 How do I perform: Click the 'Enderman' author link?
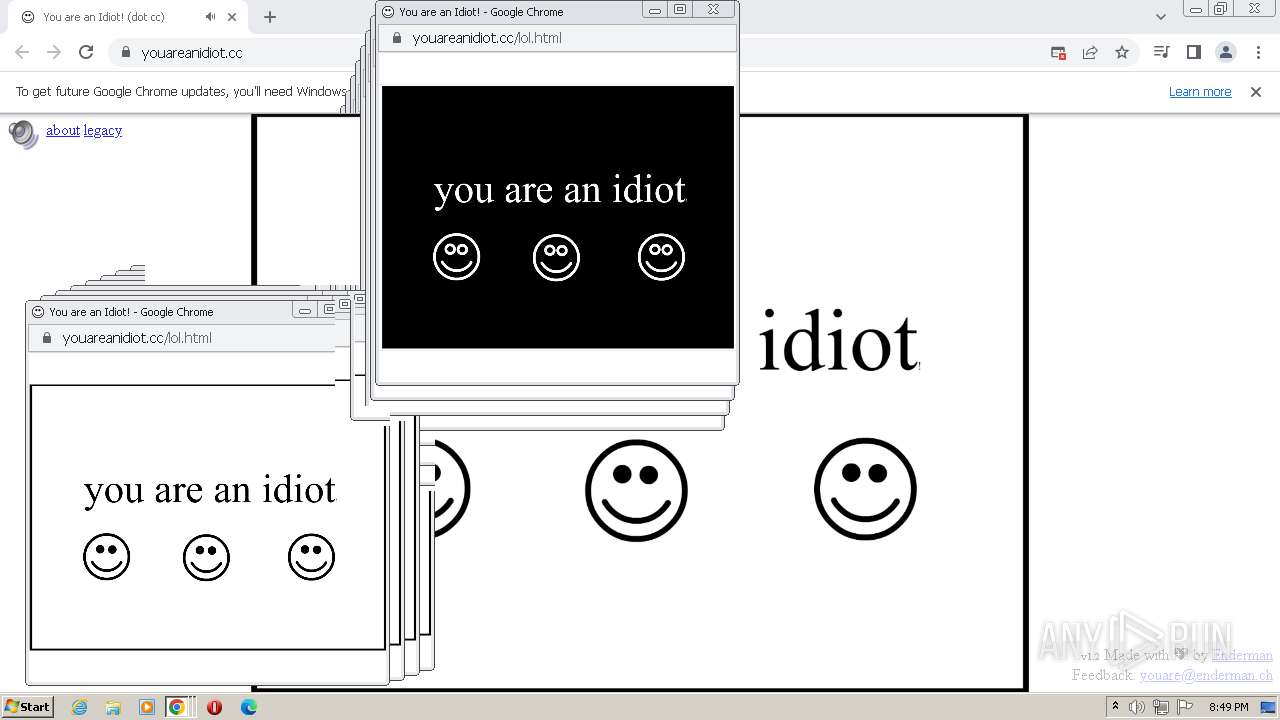pos(1242,656)
